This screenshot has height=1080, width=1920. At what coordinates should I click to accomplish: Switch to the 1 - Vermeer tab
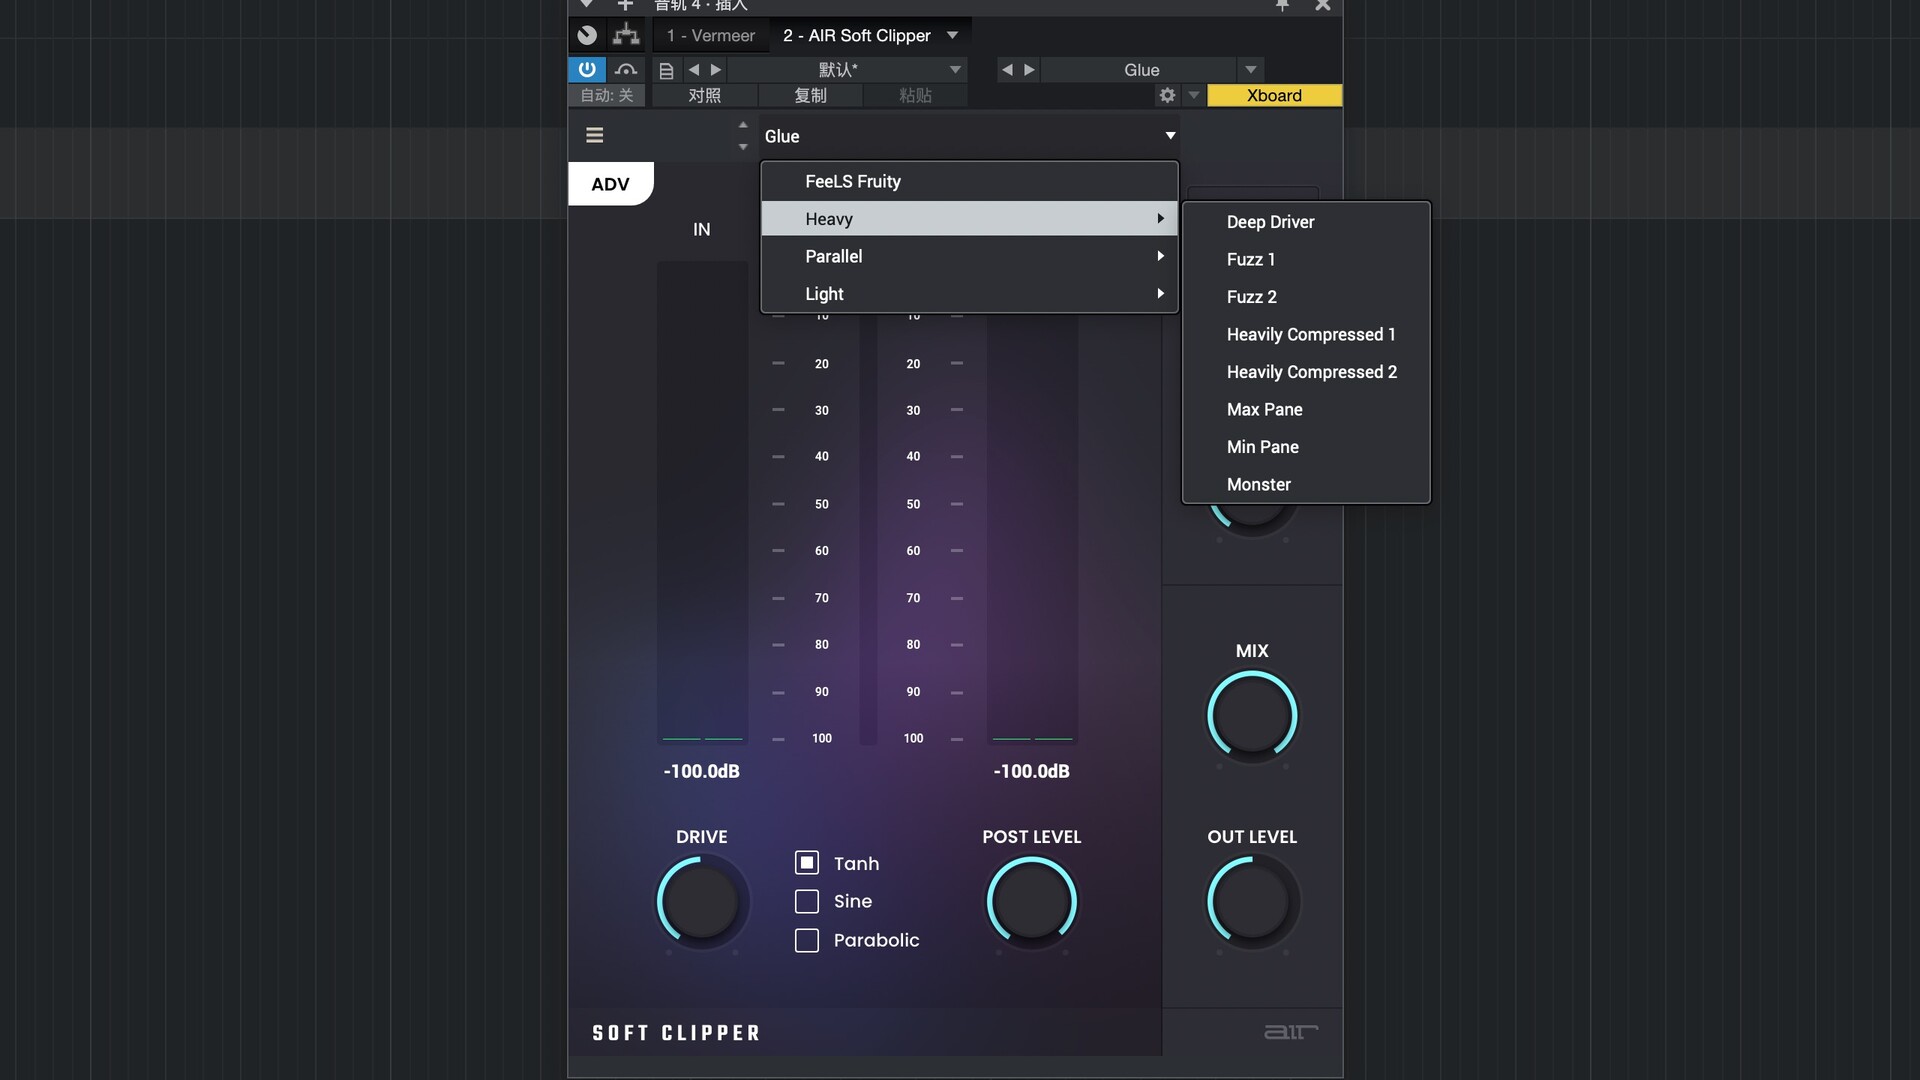711,35
